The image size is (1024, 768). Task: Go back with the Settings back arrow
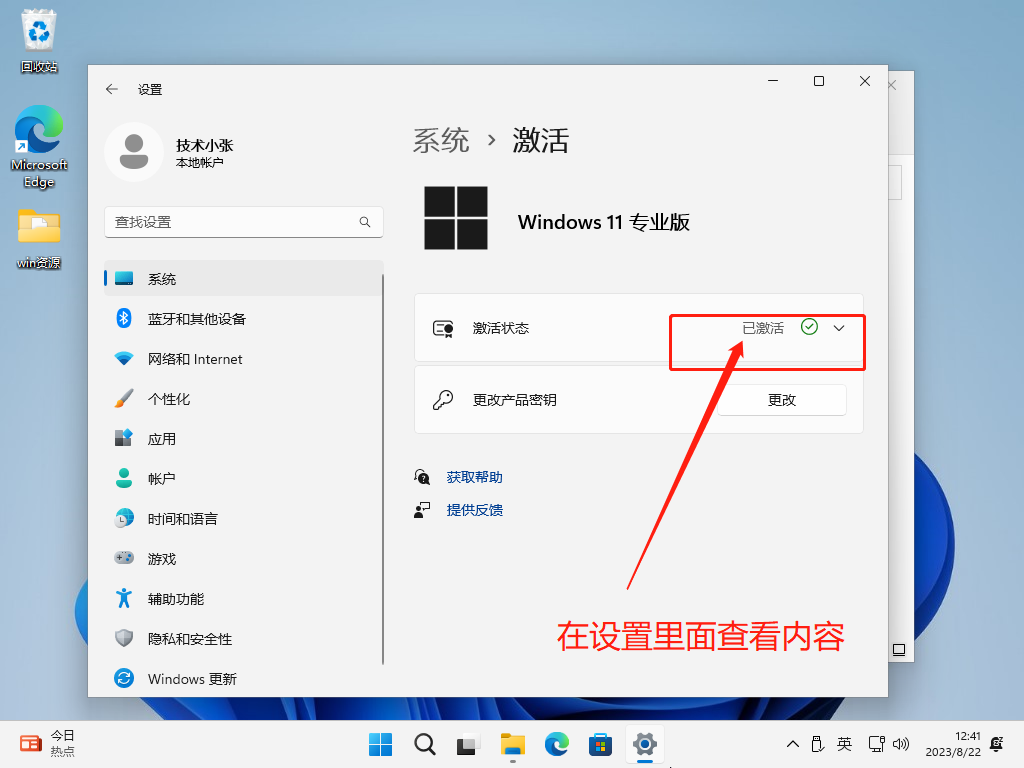tap(112, 89)
